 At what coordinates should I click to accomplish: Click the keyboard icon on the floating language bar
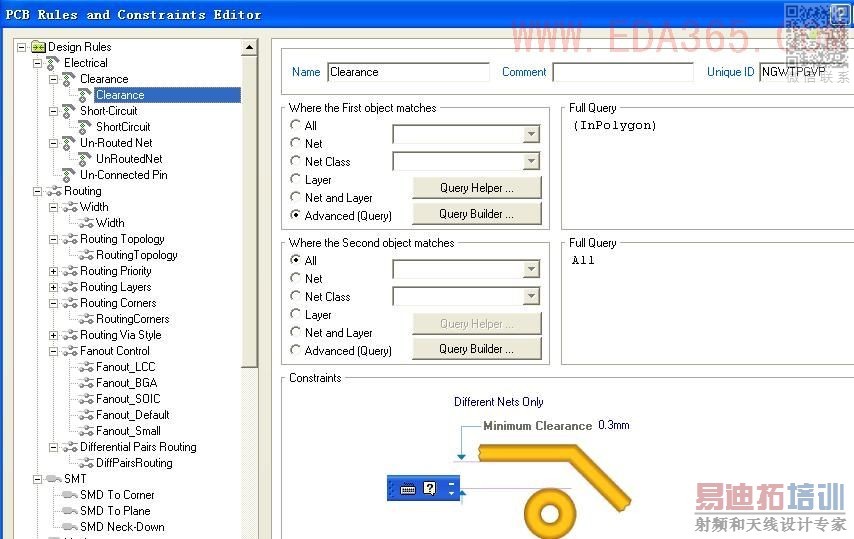point(408,488)
